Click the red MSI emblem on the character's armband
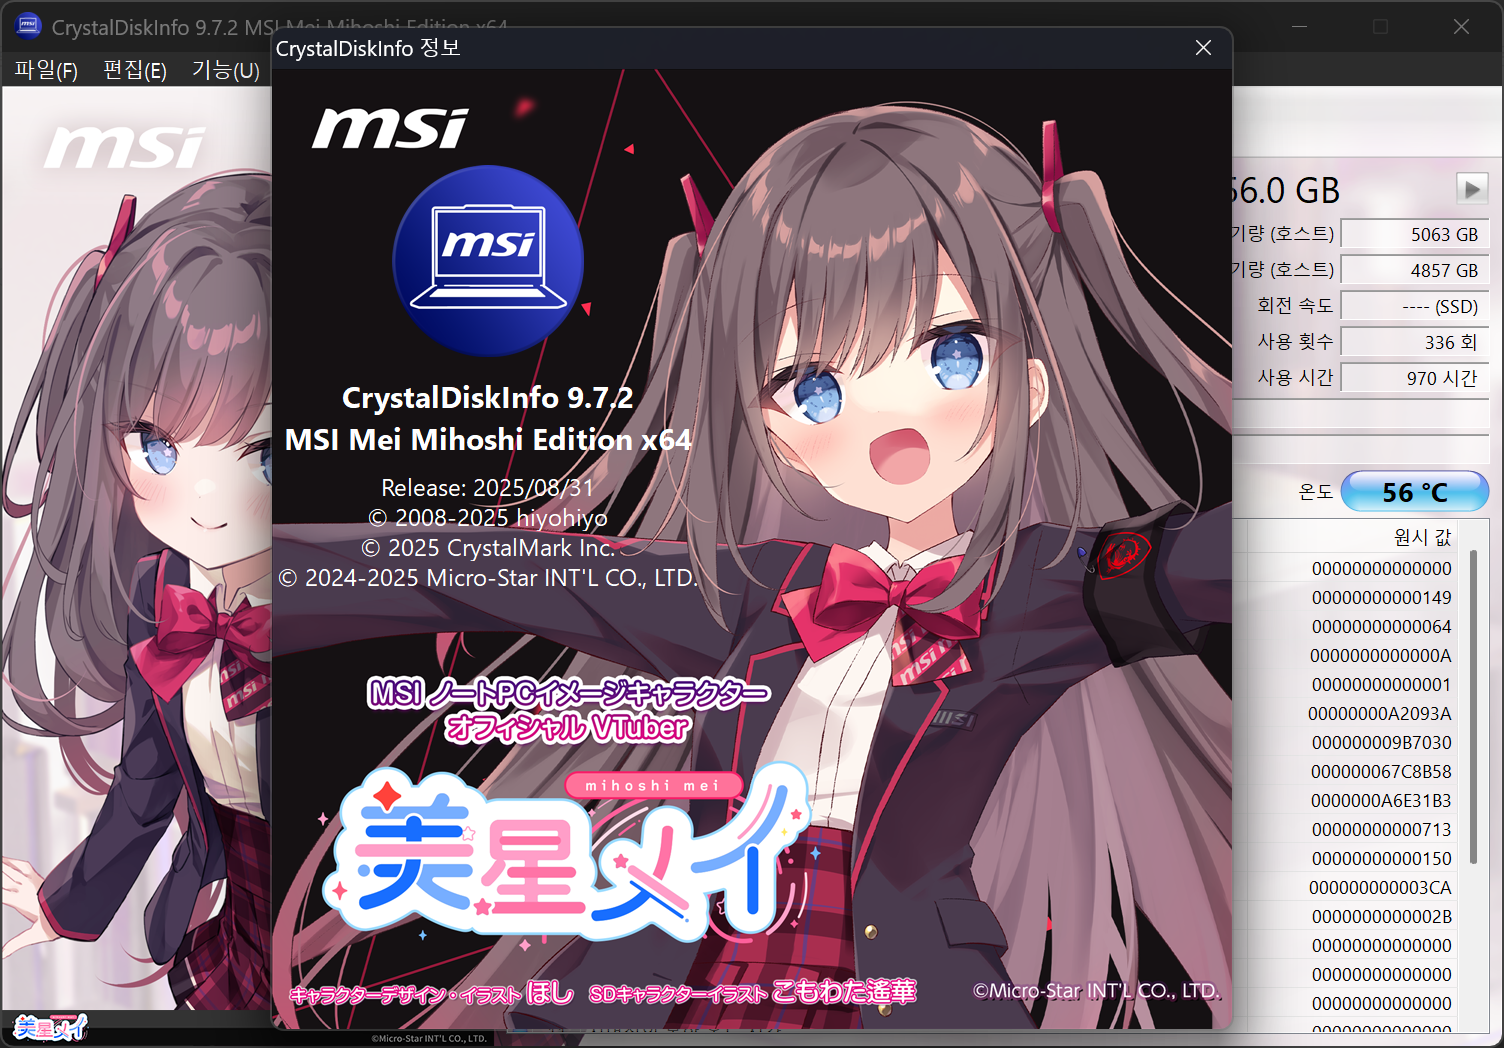 pos(1123,553)
